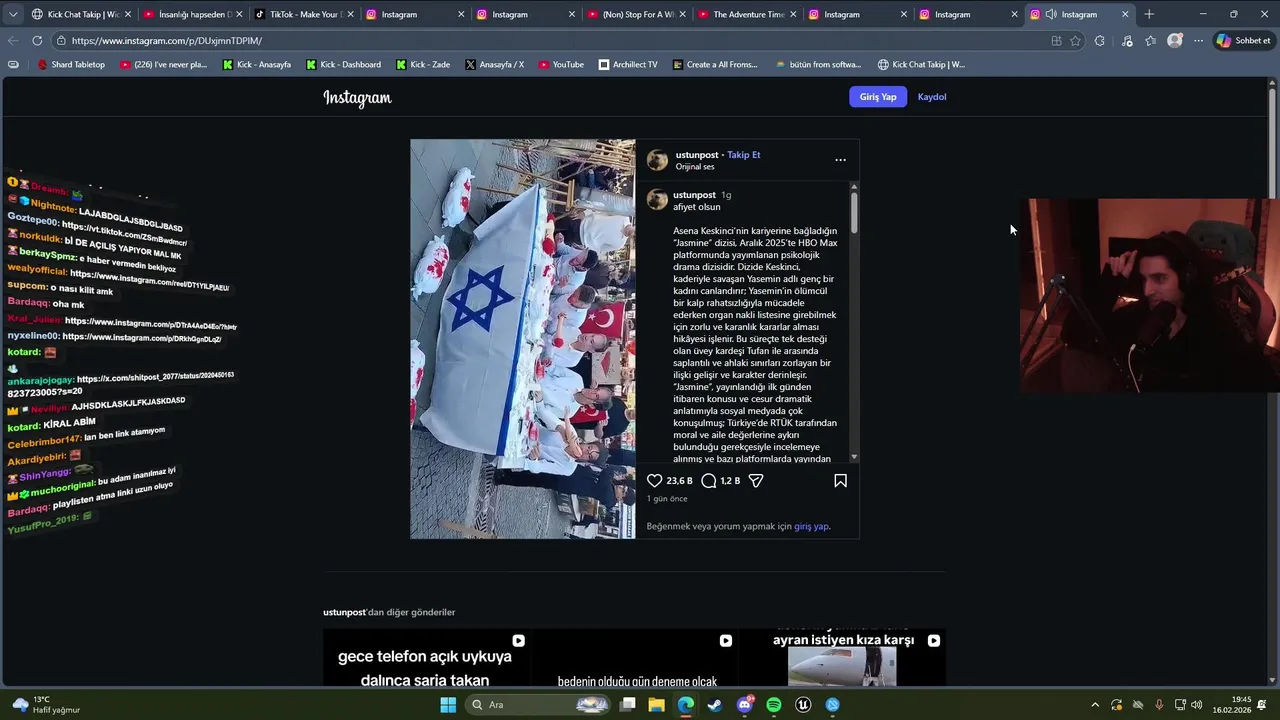Open the browser profile avatar

click(x=1175, y=41)
